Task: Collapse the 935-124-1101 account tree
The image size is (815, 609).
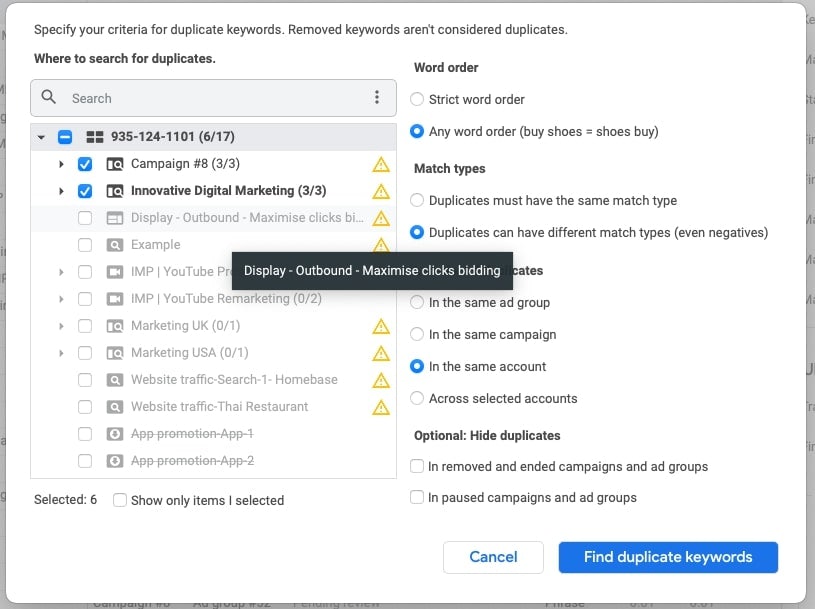Action: click(41, 137)
